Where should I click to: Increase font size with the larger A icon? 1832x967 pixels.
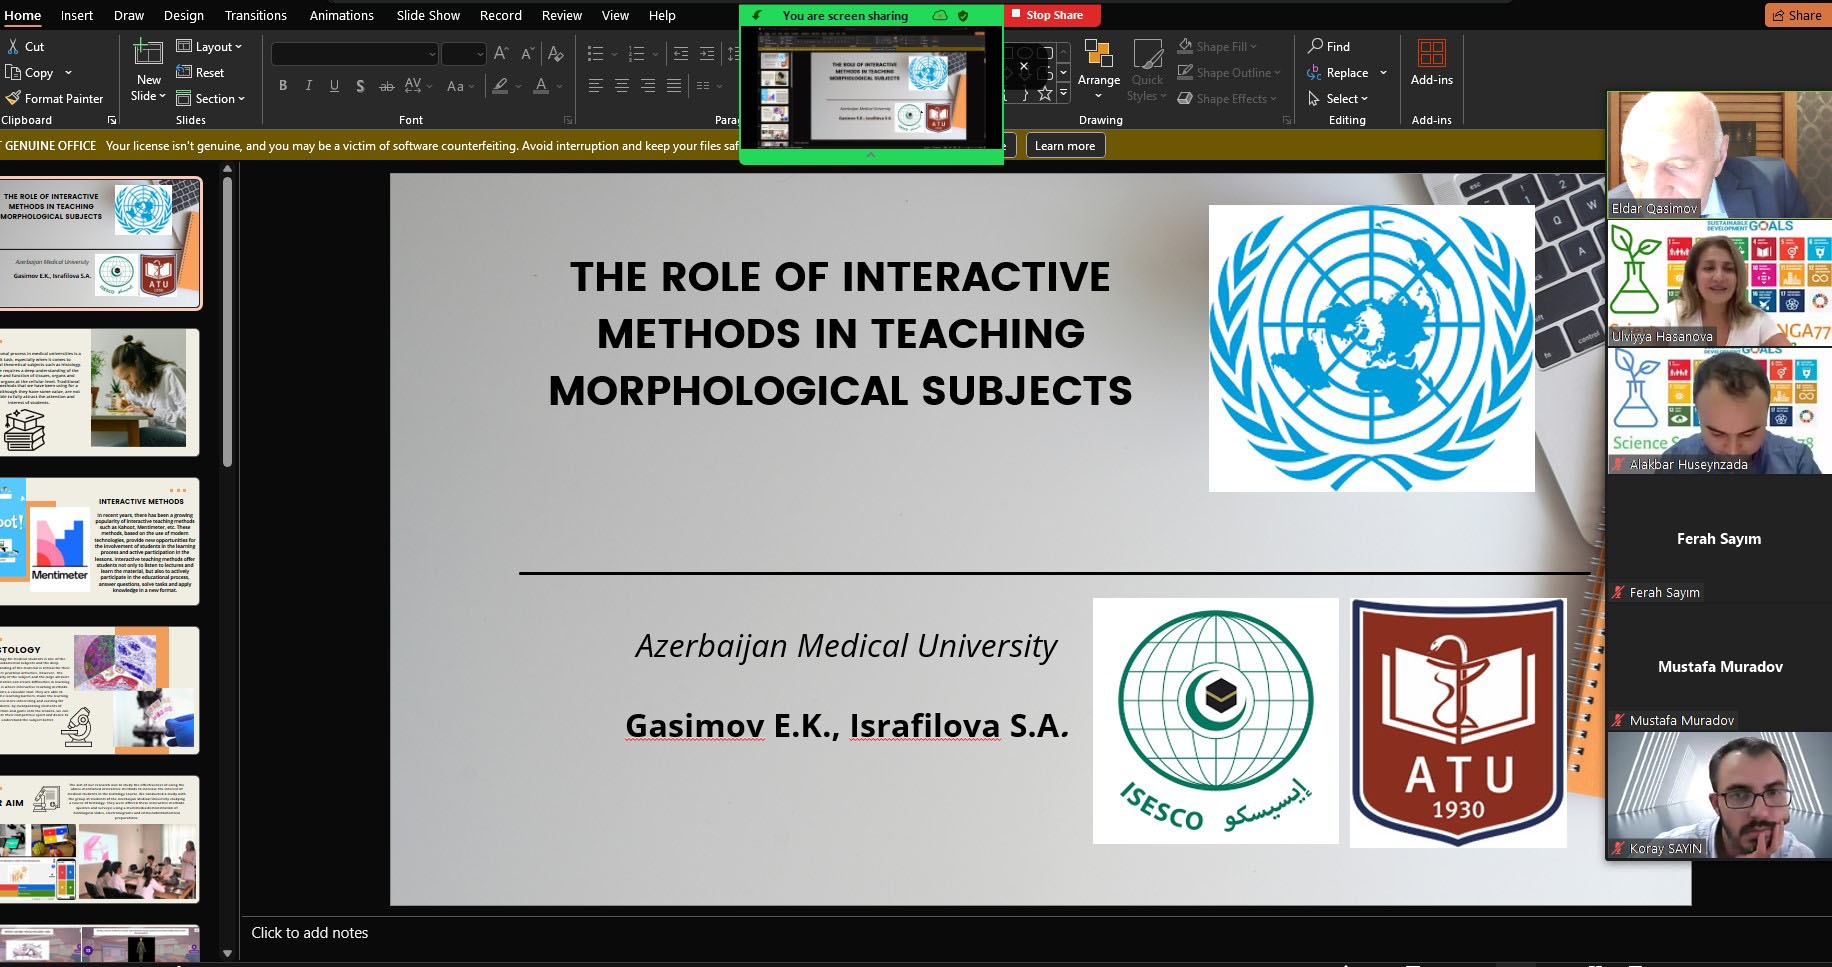pyautogui.click(x=501, y=54)
